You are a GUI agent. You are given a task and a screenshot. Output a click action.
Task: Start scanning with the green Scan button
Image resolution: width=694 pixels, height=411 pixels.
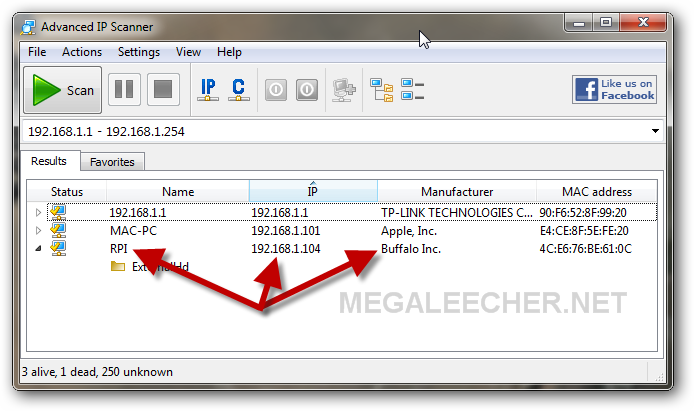[62, 90]
